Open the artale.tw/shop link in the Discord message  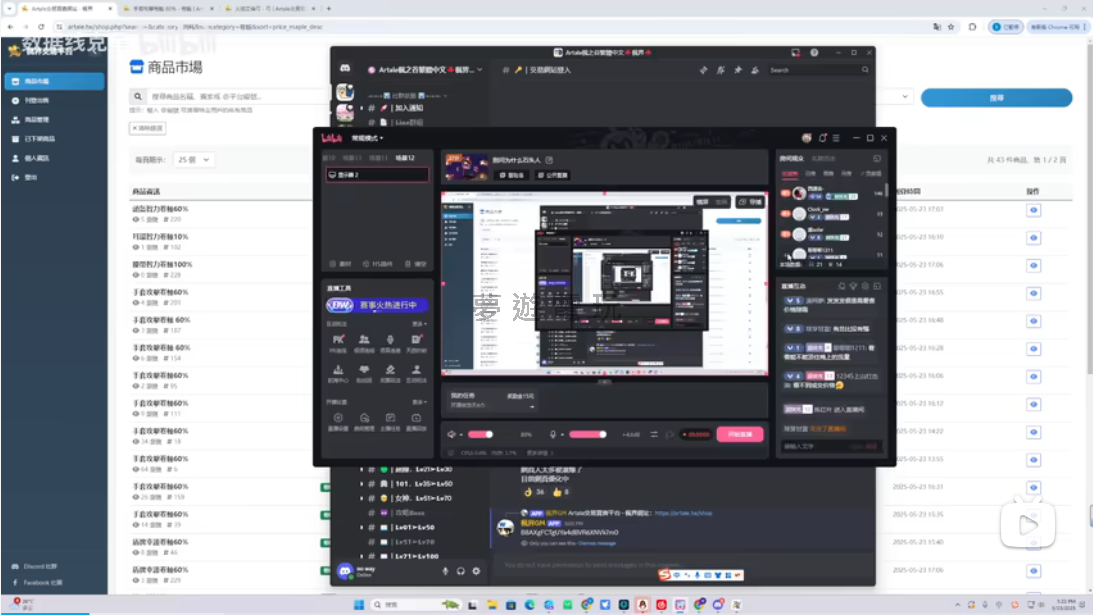tap(683, 513)
